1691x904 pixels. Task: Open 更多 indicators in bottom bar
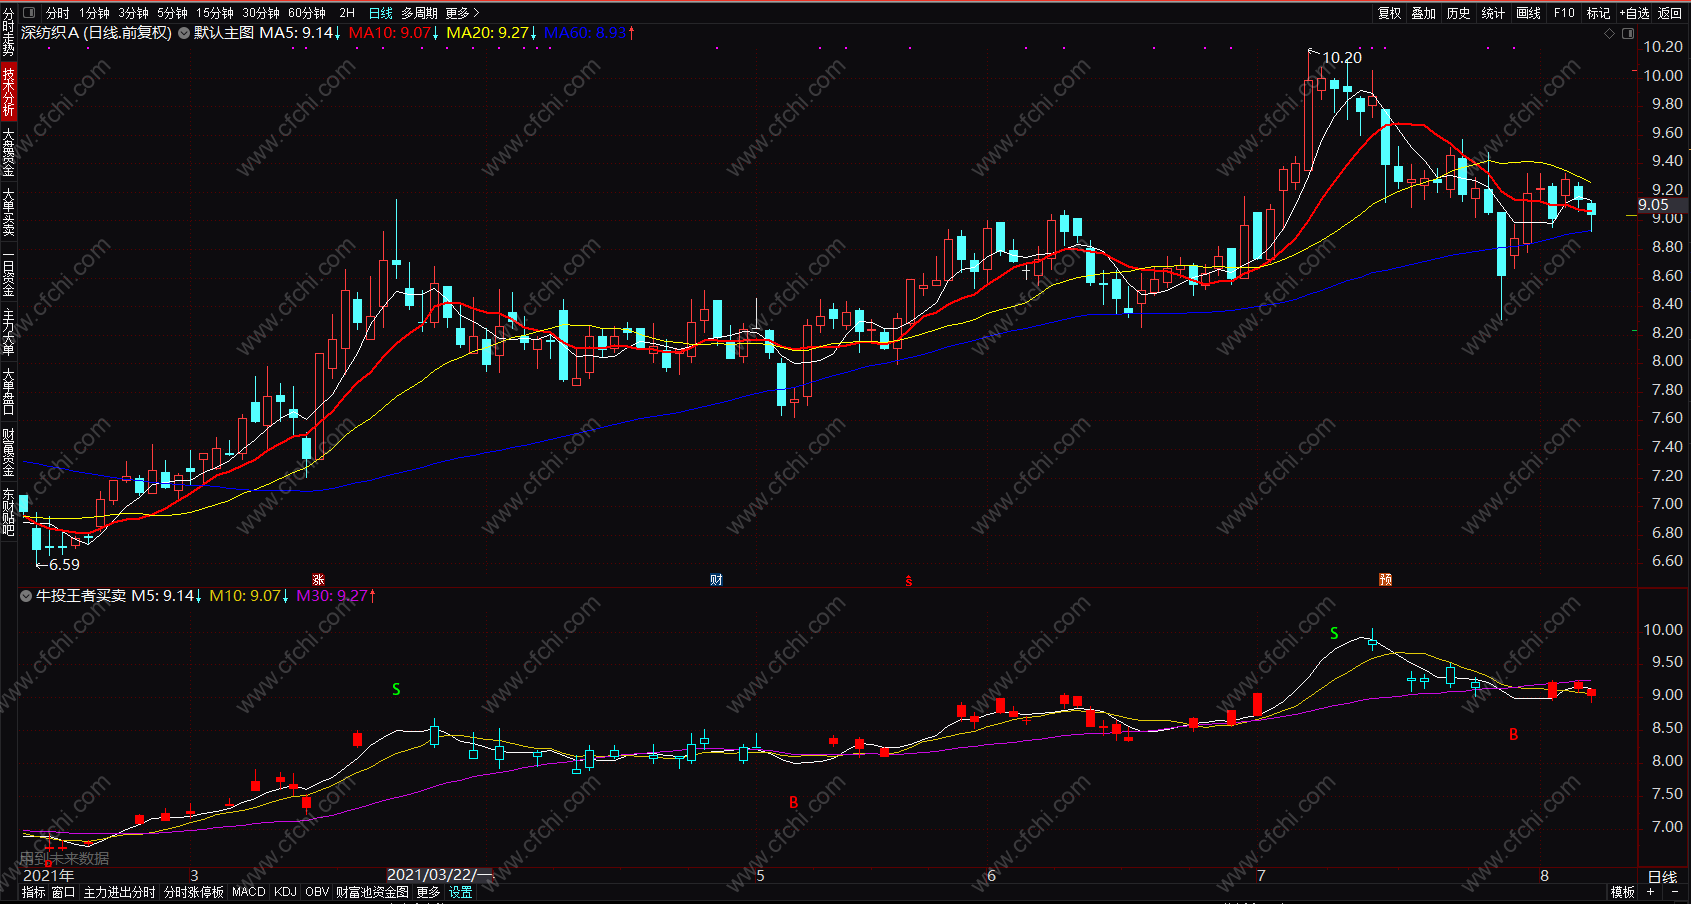428,892
